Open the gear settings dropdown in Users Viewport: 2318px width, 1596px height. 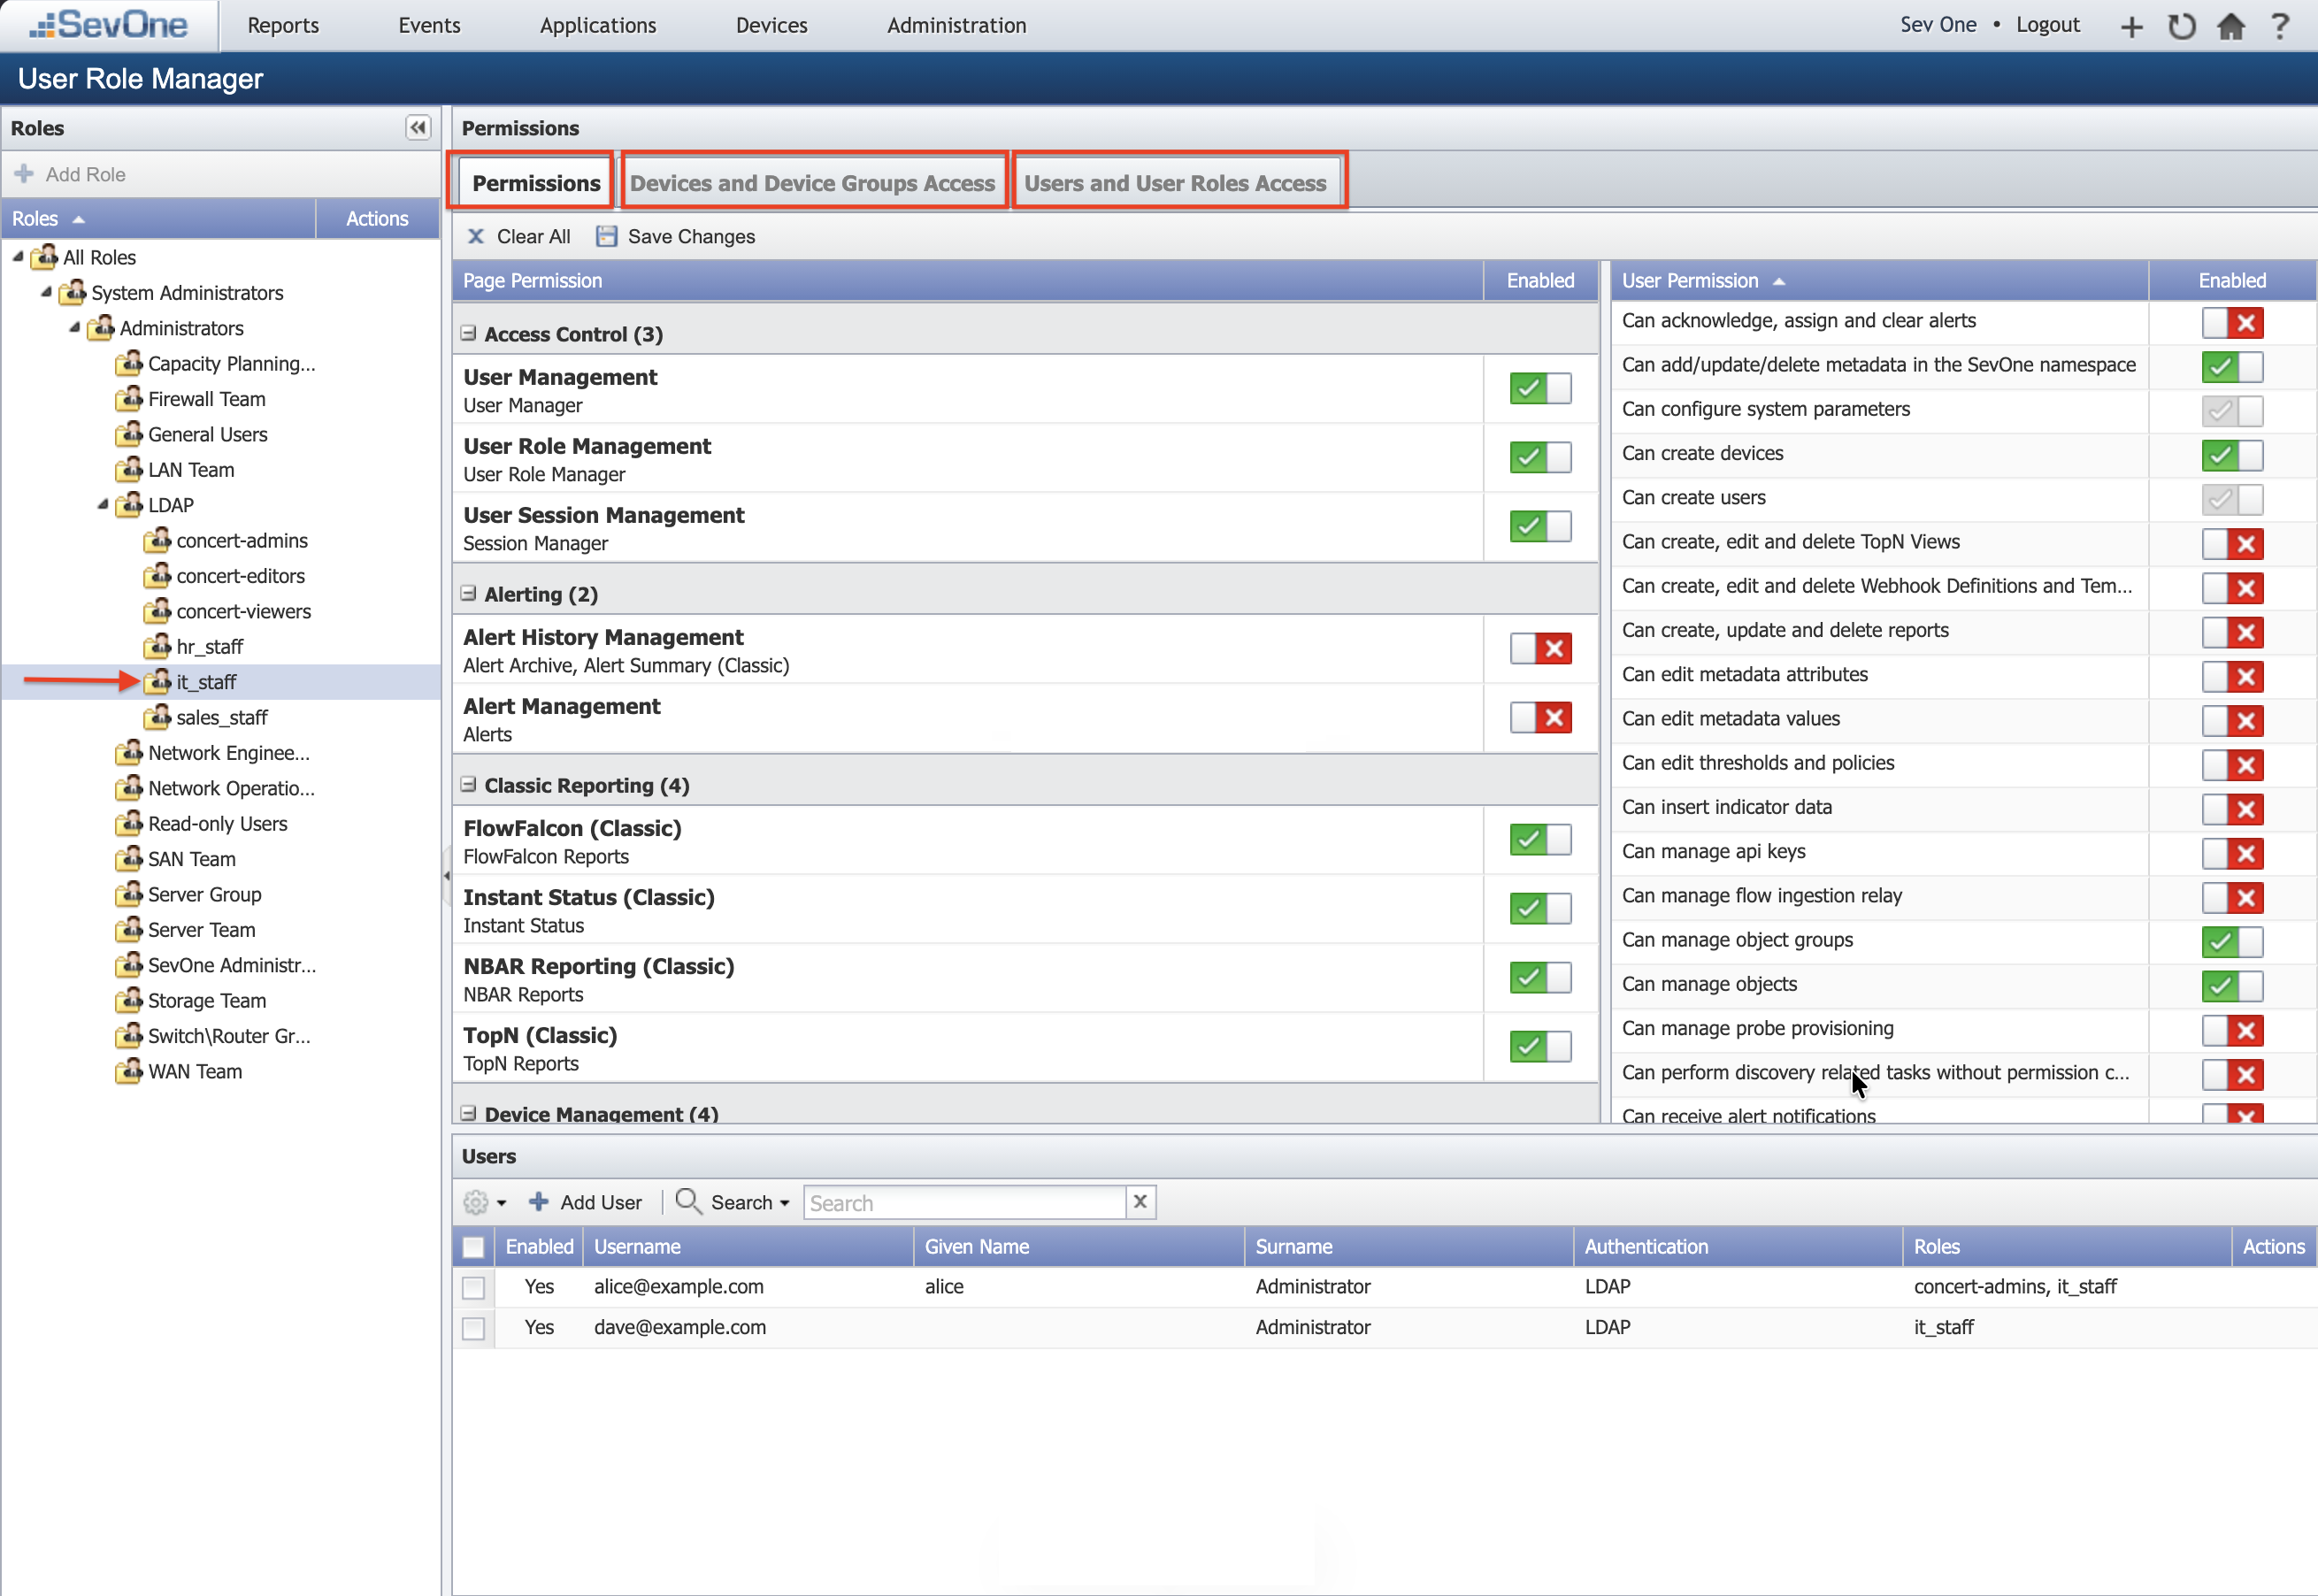tap(485, 1202)
